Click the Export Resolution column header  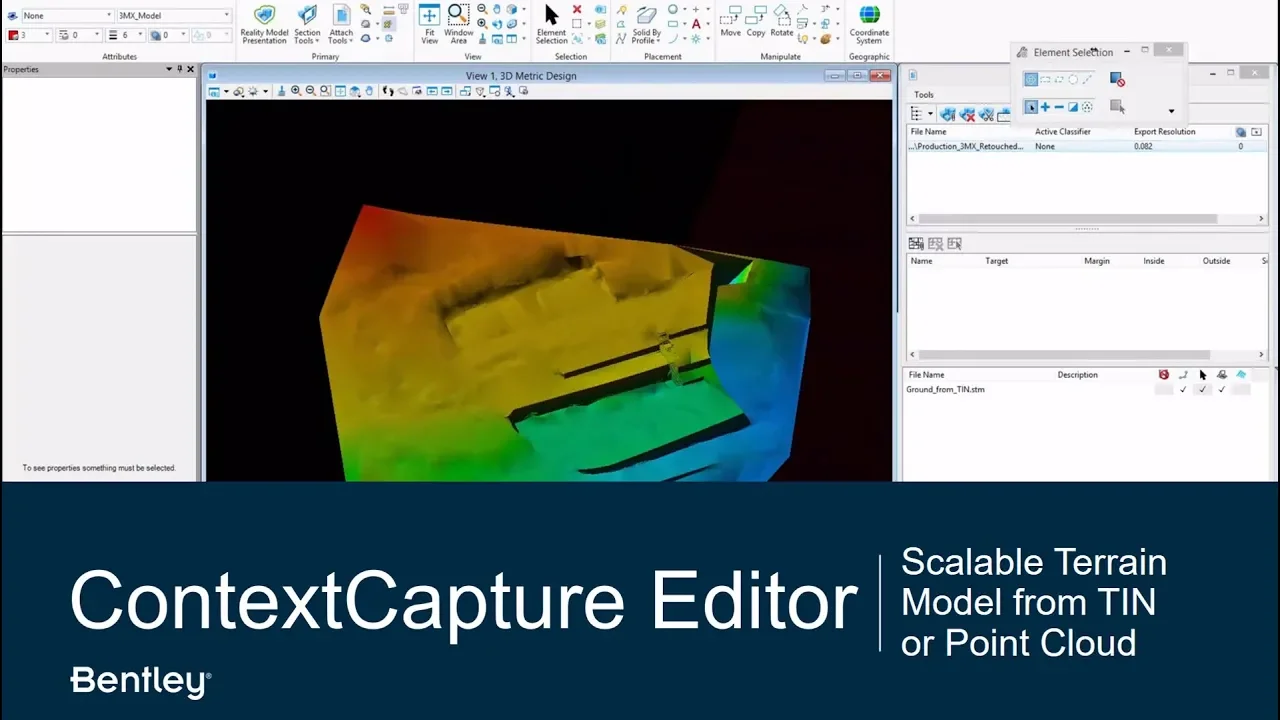tap(1164, 132)
